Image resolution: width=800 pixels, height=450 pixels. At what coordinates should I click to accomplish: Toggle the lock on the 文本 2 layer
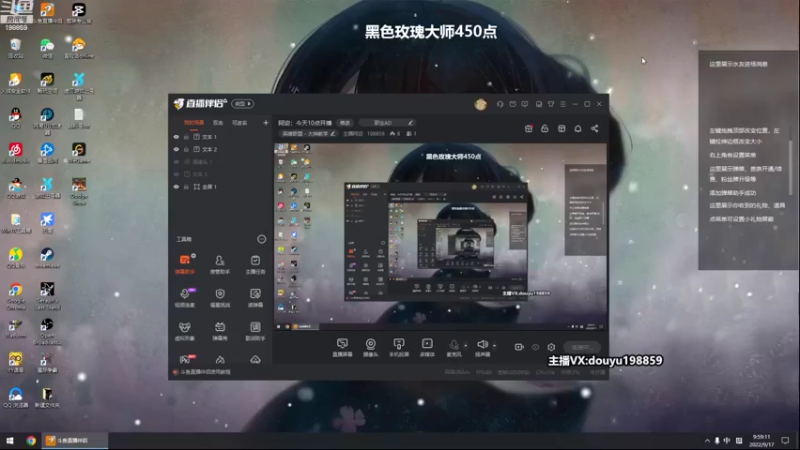(186, 149)
